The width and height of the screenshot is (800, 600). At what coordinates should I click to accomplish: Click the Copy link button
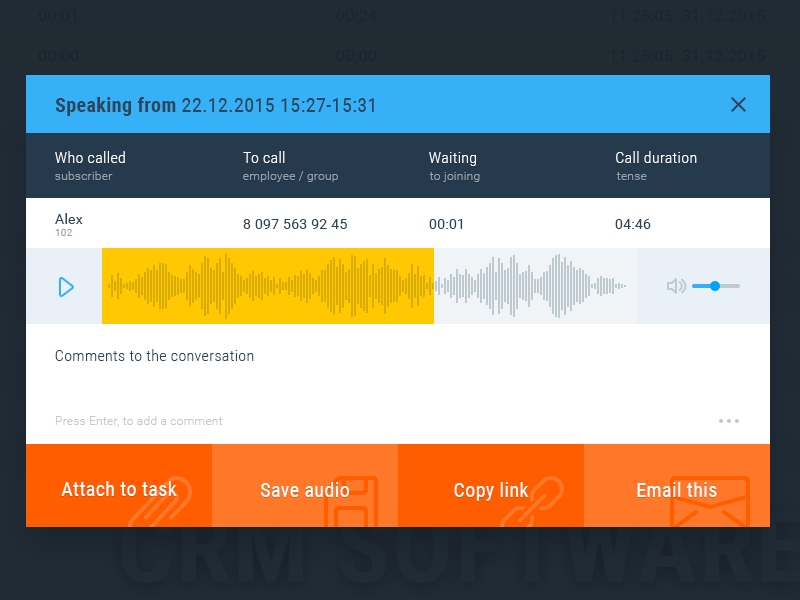click(x=491, y=489)
